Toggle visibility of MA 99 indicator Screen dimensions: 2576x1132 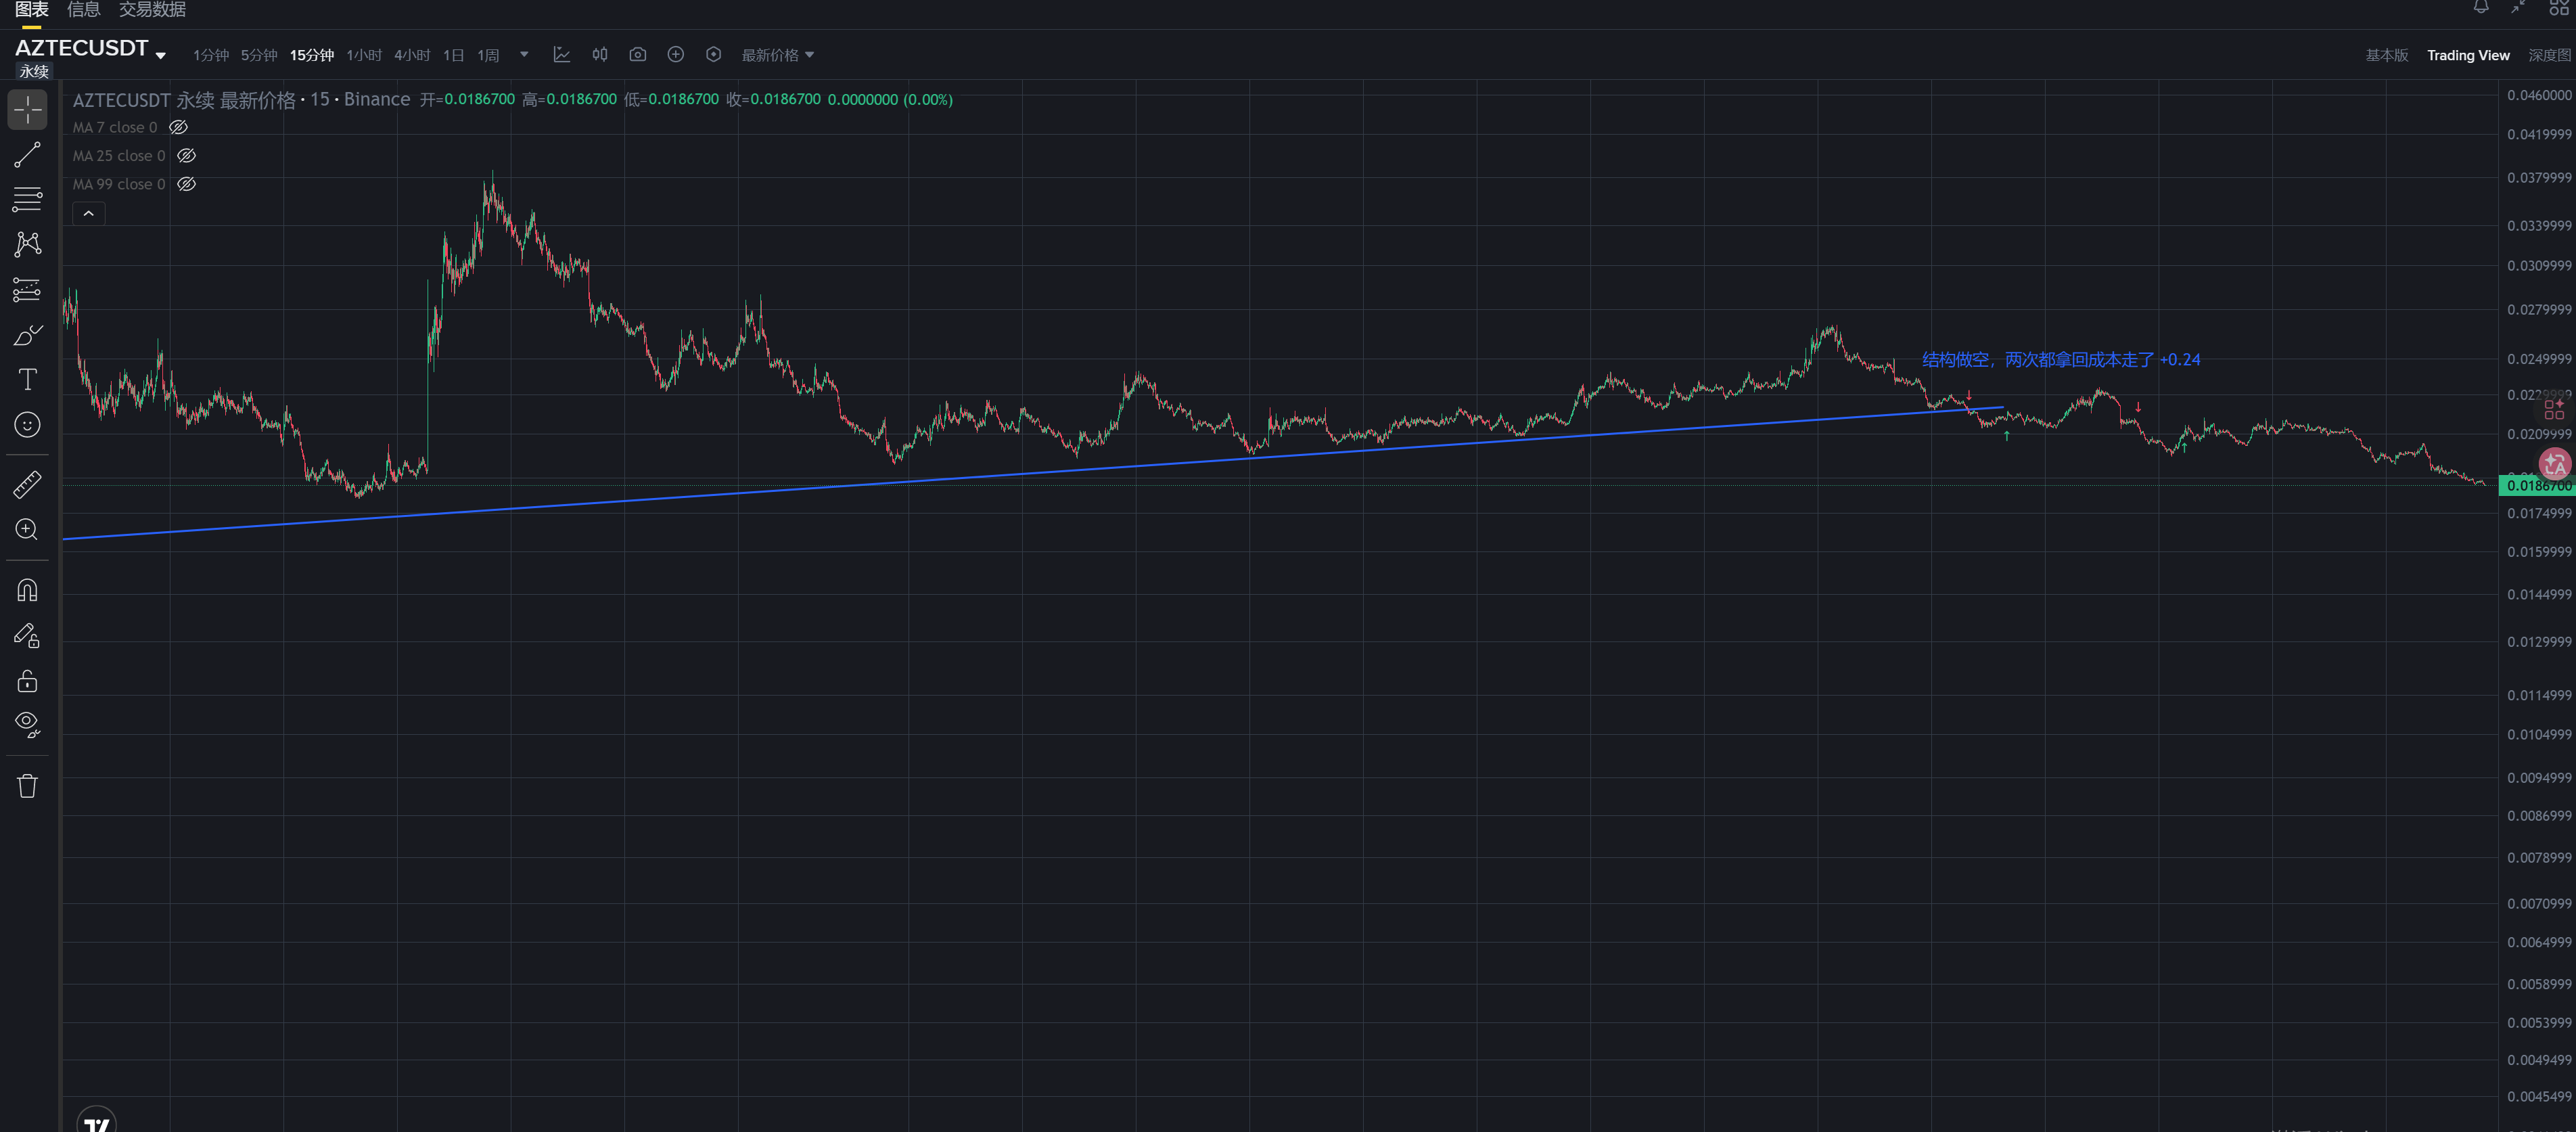(x=186, y=184)
